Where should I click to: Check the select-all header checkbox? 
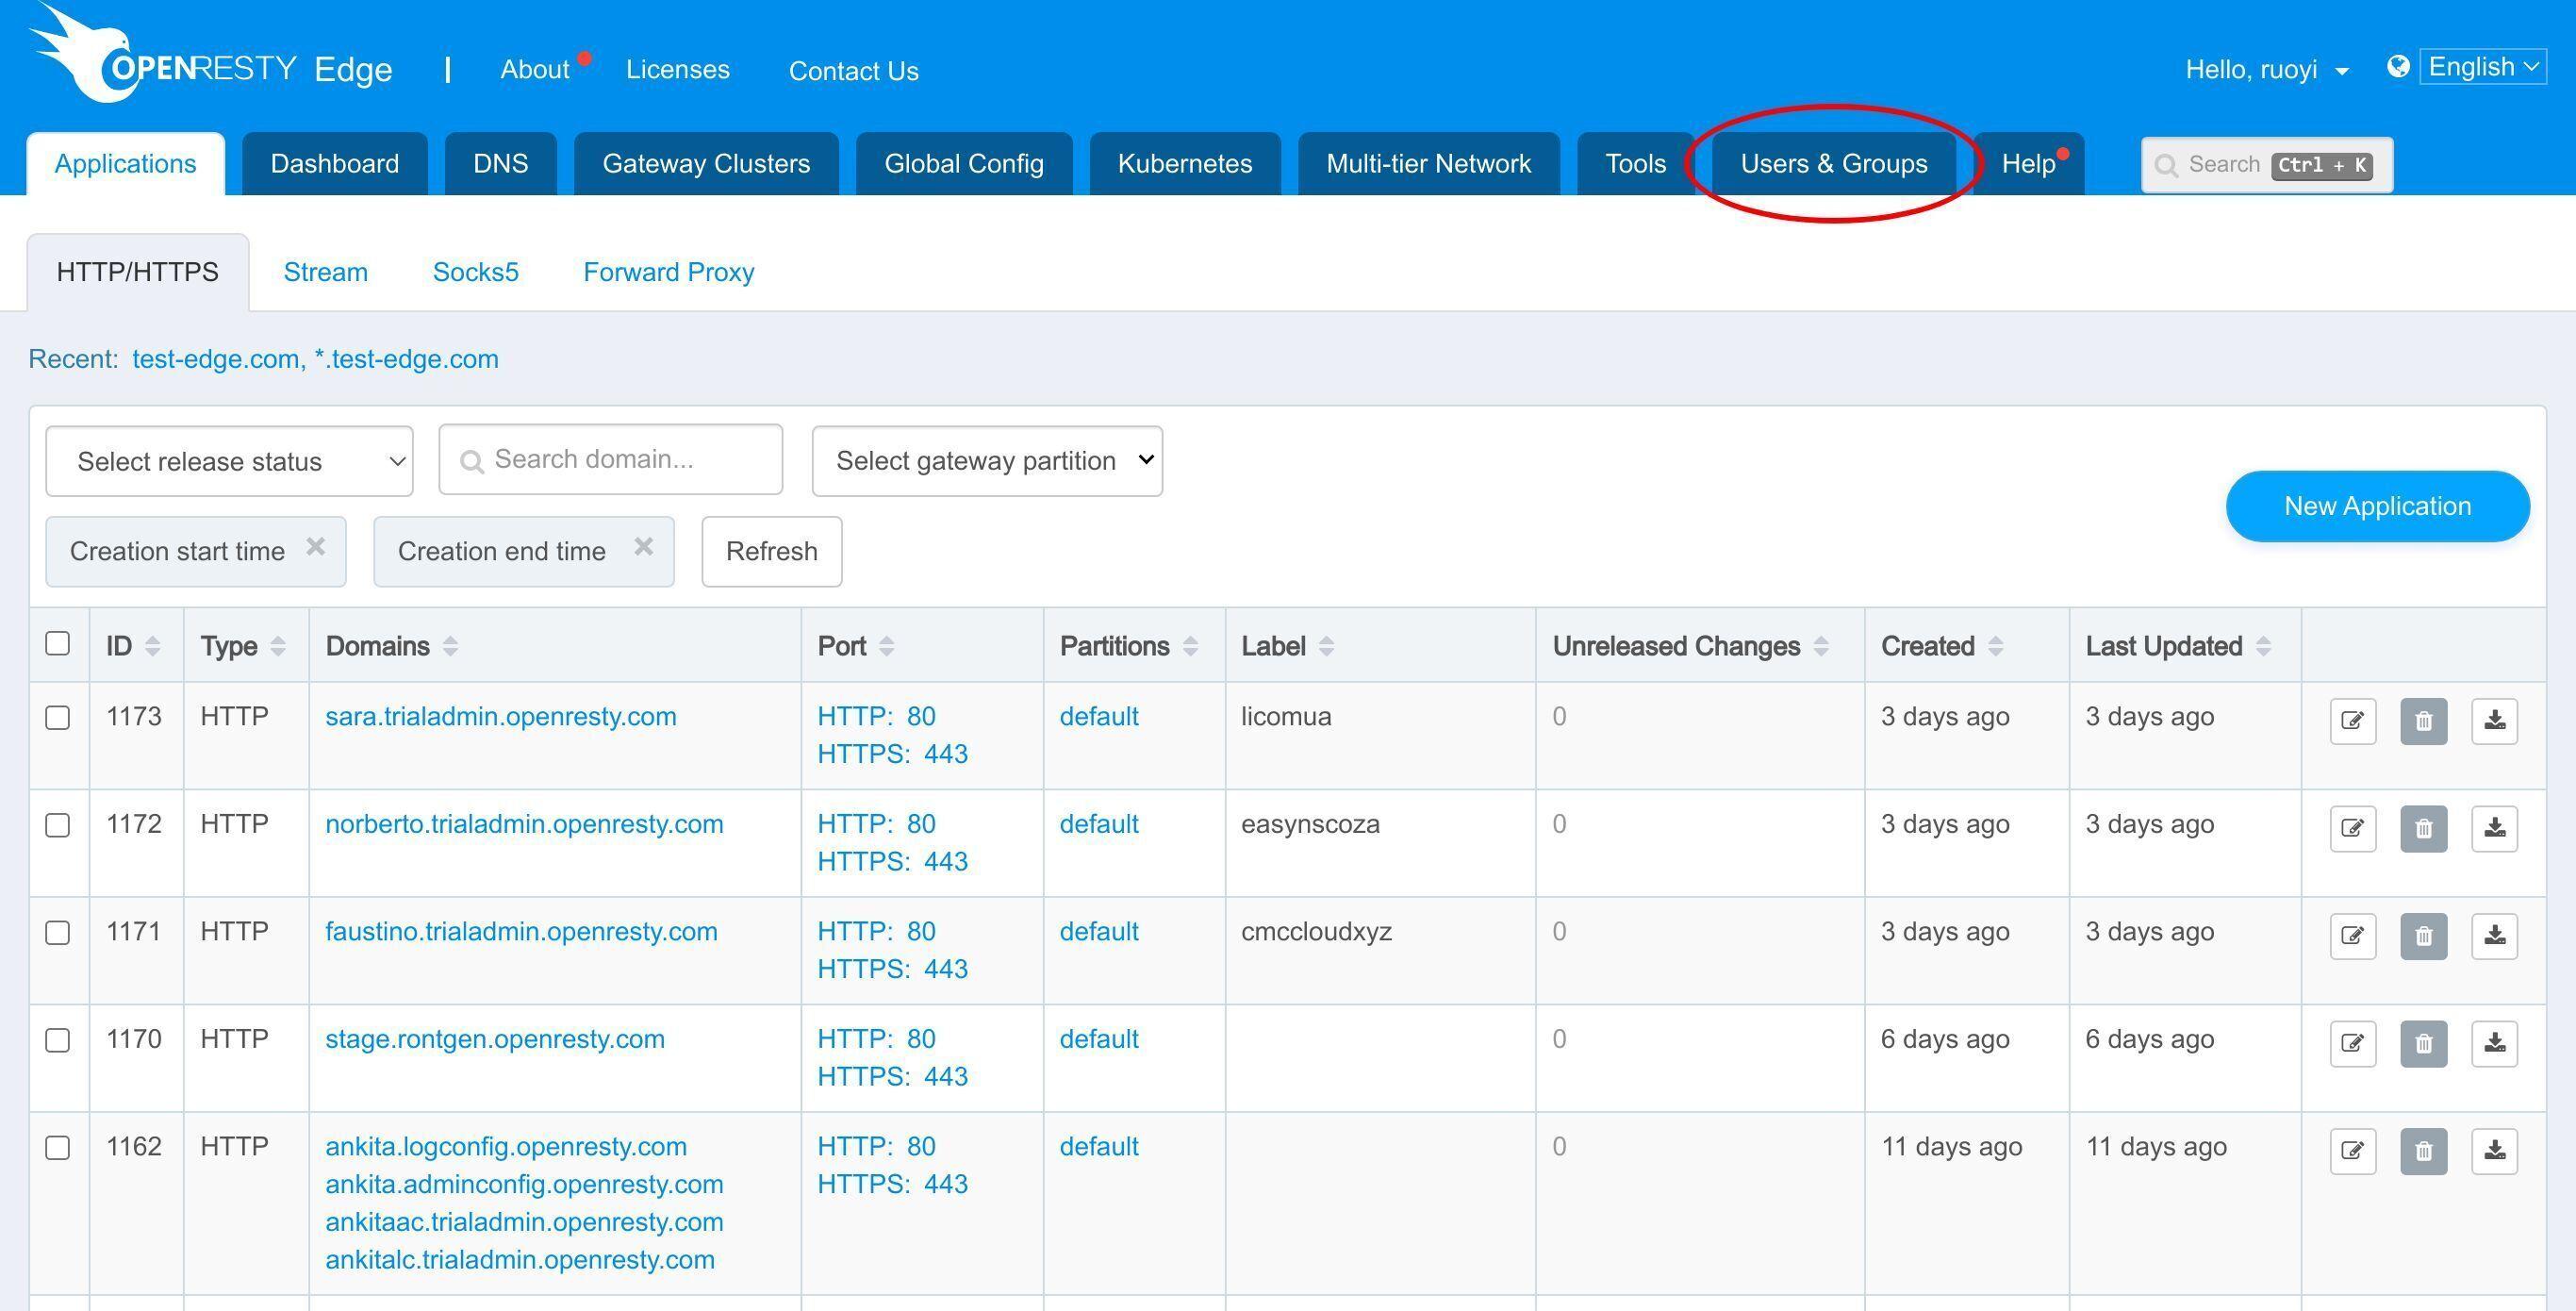coord(58,643)
